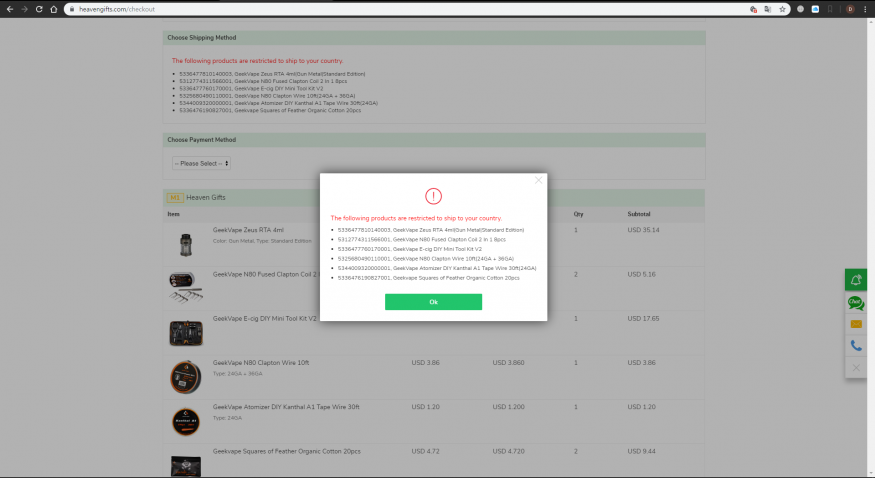The width and height of the screenshot is (875, 478).
Task: Open the cookie blocked indicator icon
Action: tap(753, 9)
